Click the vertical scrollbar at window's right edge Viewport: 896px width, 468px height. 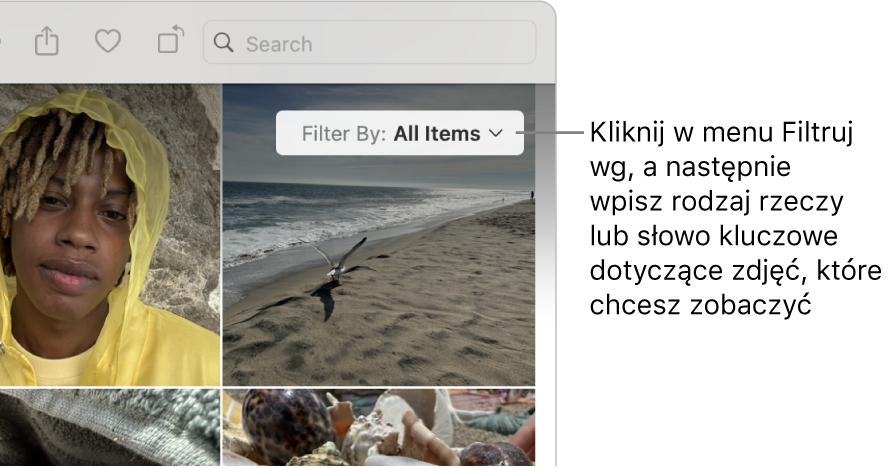pos(545,274)
